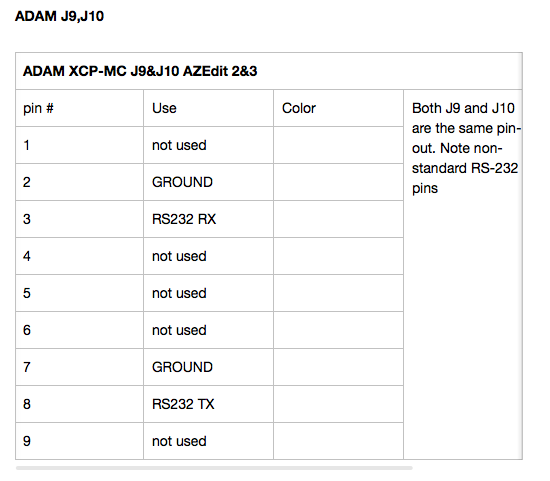Click the not used cell for pin 4
The image size is (550, 481).
(208, 256)
